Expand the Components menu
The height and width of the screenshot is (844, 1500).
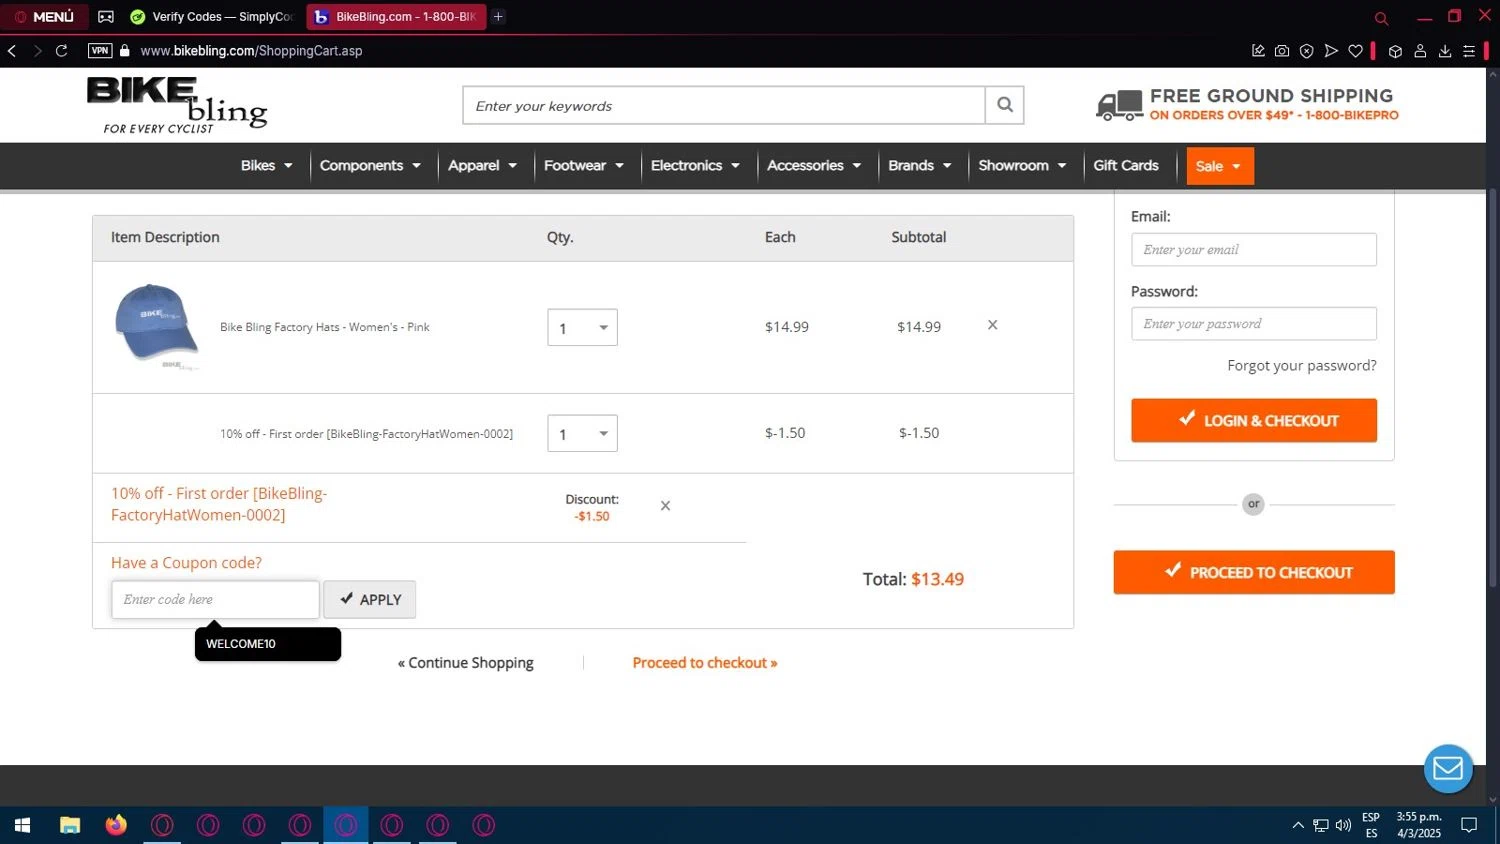point(370,166)
